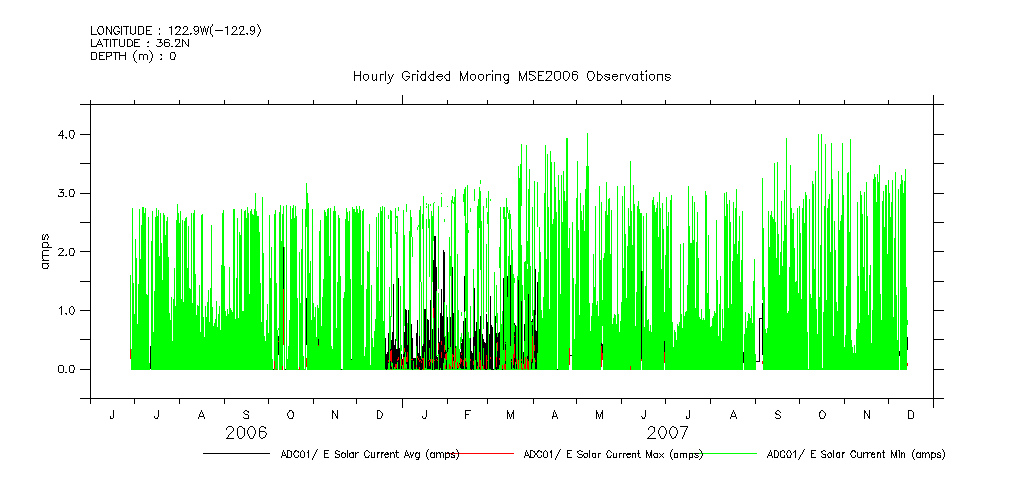The height and width of the screenshot is (504, 1009).
Task: Click the 'S' month label under 2006
Action: point(246,414)
